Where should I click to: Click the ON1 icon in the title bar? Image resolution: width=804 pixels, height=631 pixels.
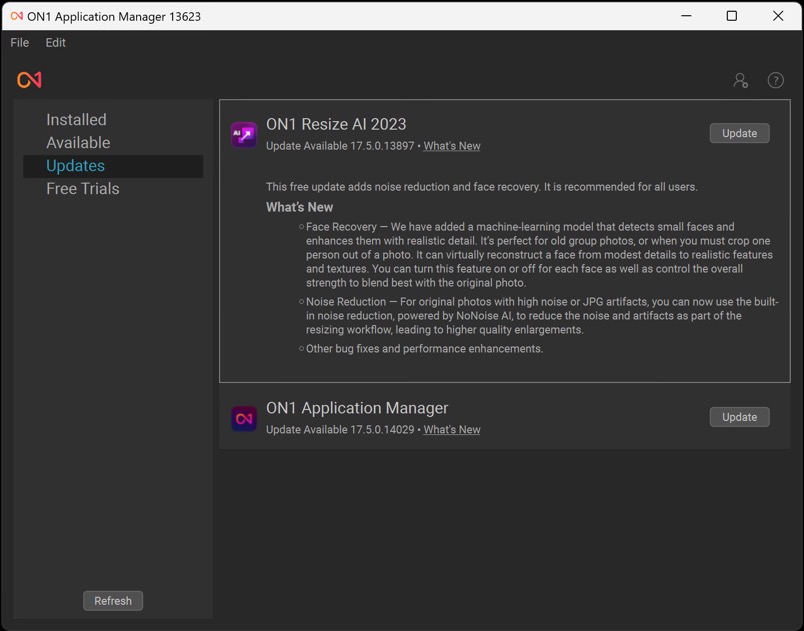click(x=16, y=16)
